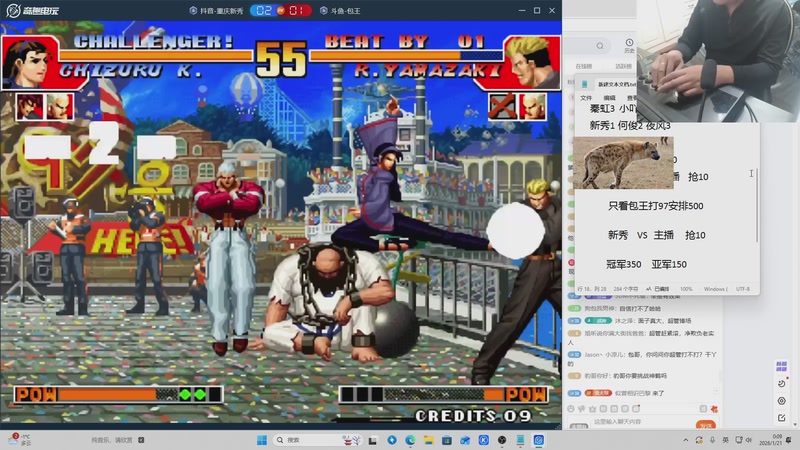The width and height of the screenshot is (800, 450).
Task: Open the Microsoft Store taskbar icon
Action: tap(447, 440)
